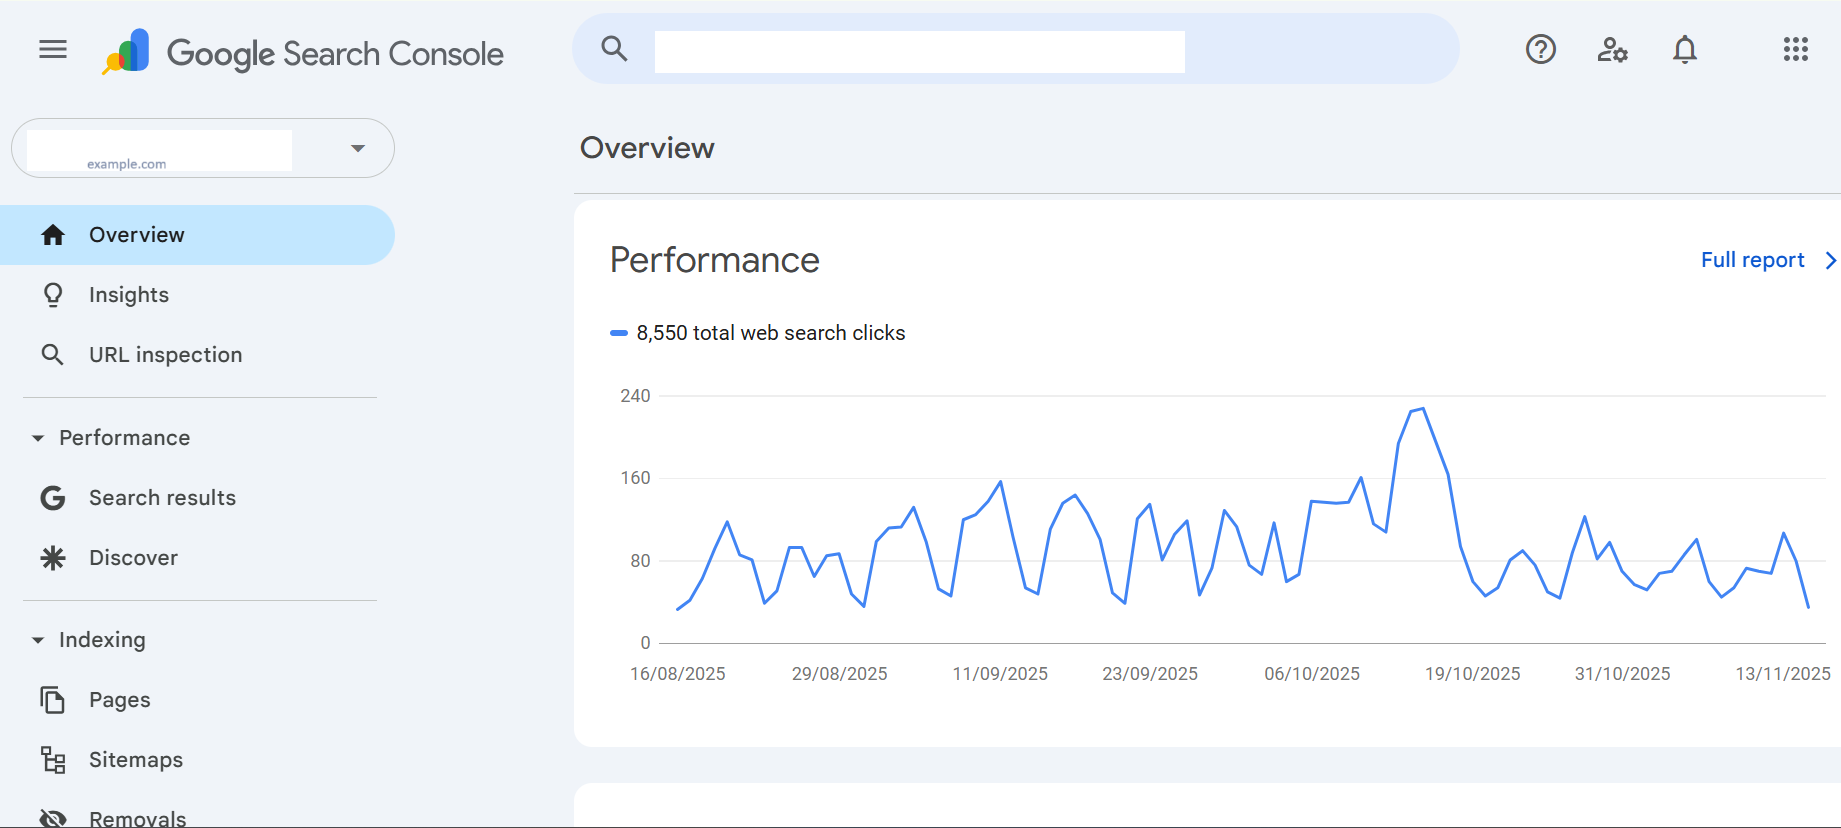Click '8,550 total web search clicks' label
1841x828 pixels.
tap(771, 333)
